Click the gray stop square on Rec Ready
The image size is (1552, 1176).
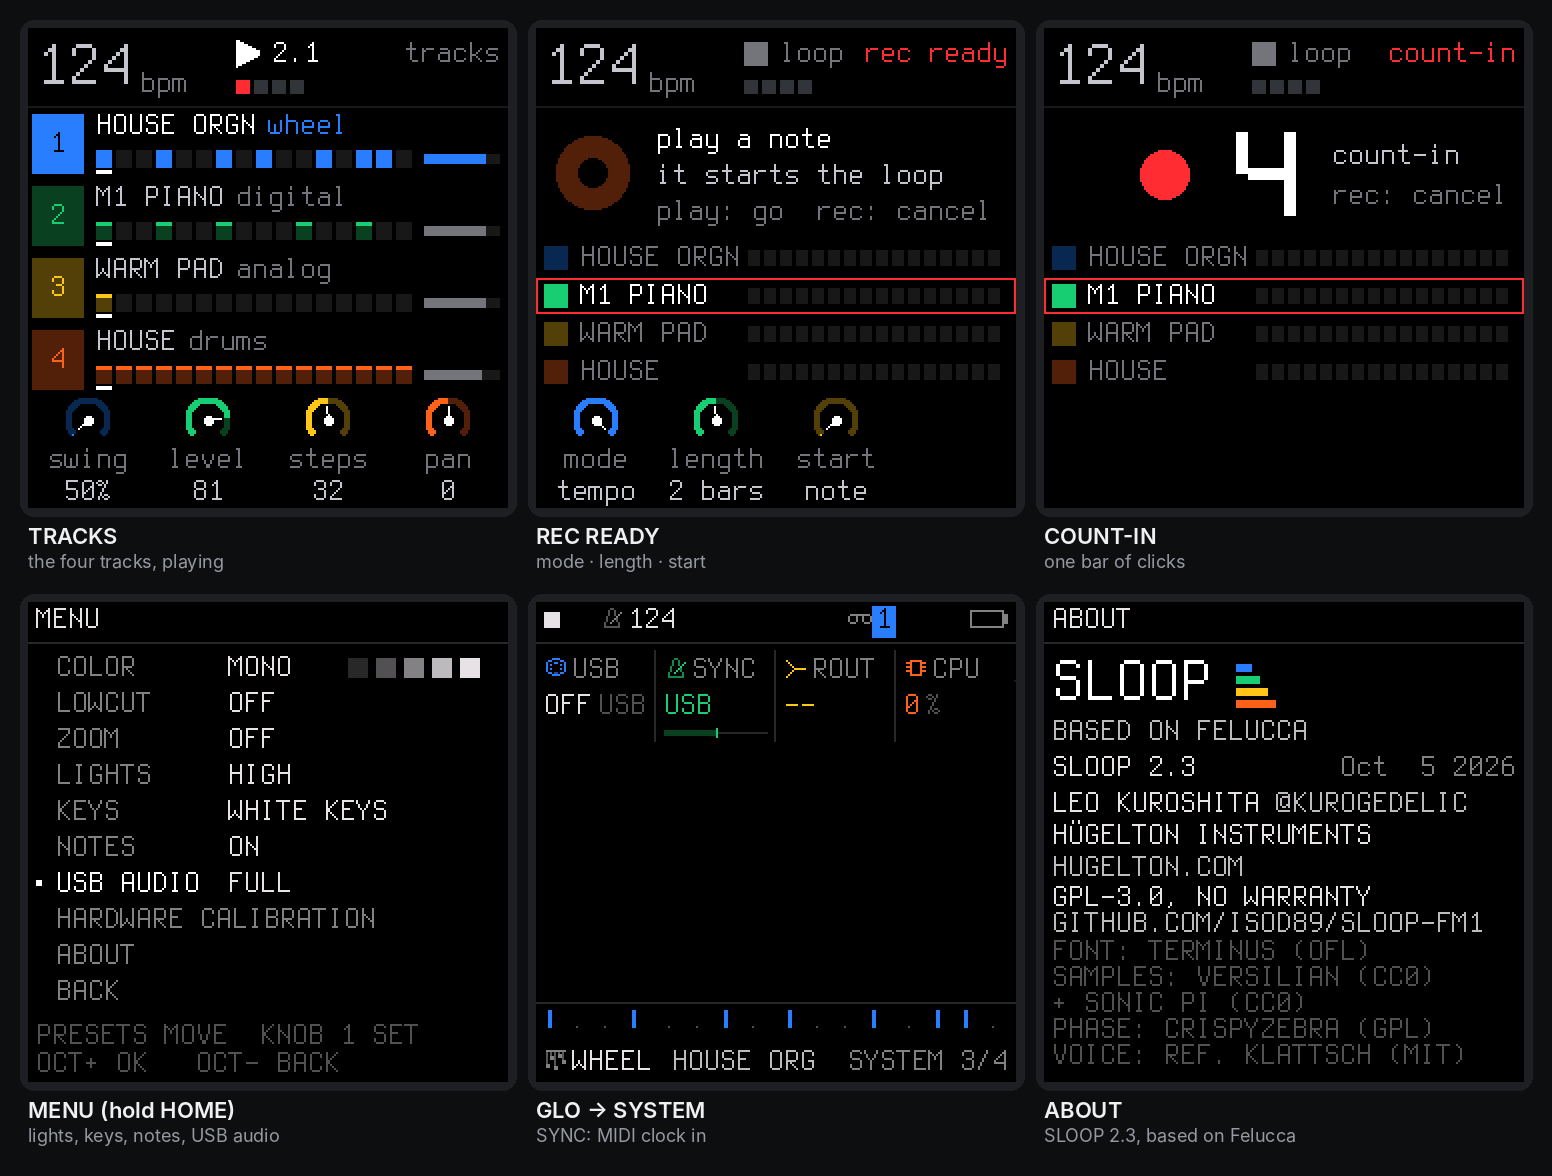pos(756,53)
